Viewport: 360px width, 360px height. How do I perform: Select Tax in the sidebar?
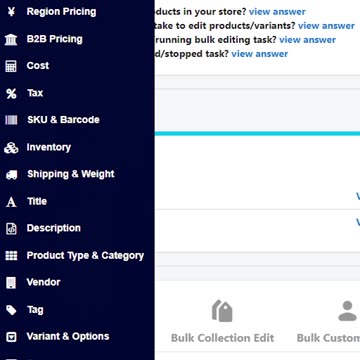[35, 93]
